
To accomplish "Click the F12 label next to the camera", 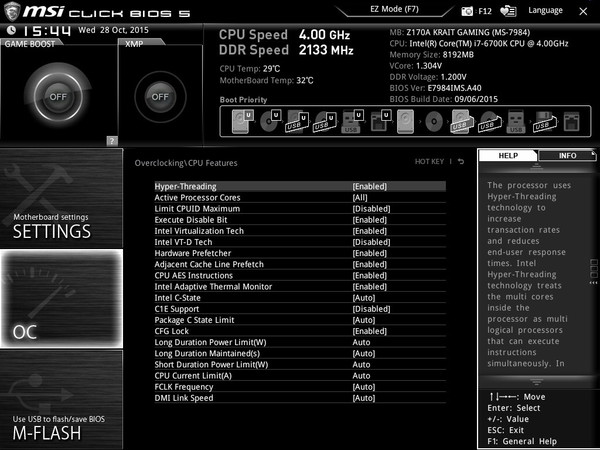I will pyautogui.click(x=484, y=11).
